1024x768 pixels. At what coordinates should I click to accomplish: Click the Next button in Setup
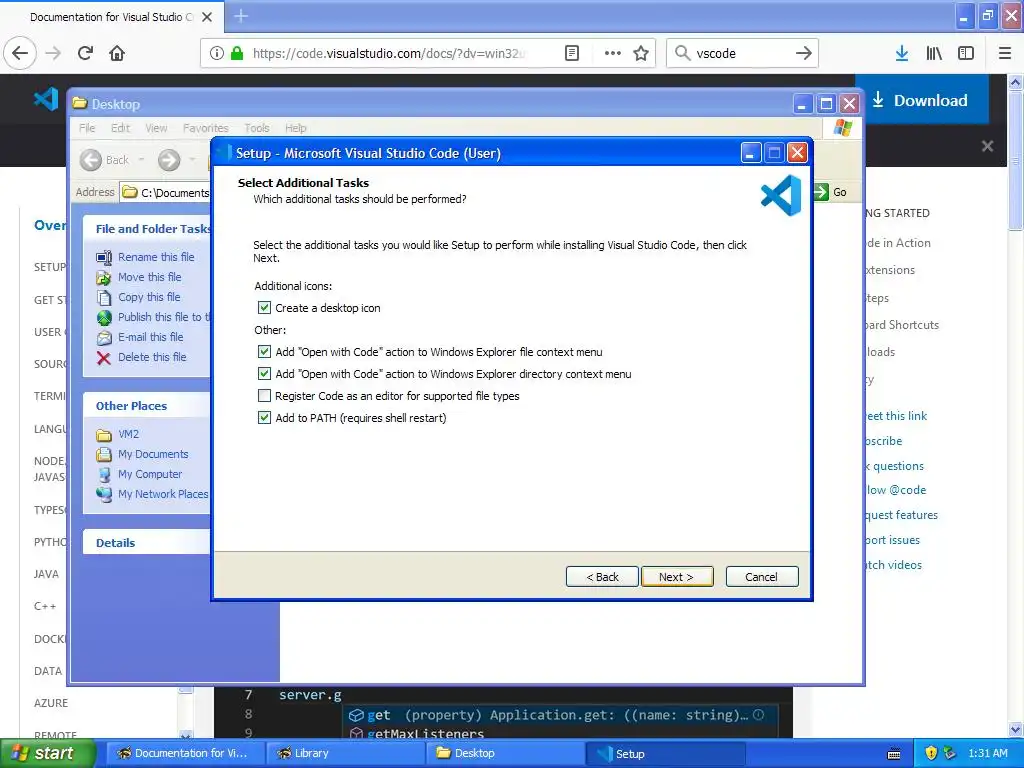[677, 577]
